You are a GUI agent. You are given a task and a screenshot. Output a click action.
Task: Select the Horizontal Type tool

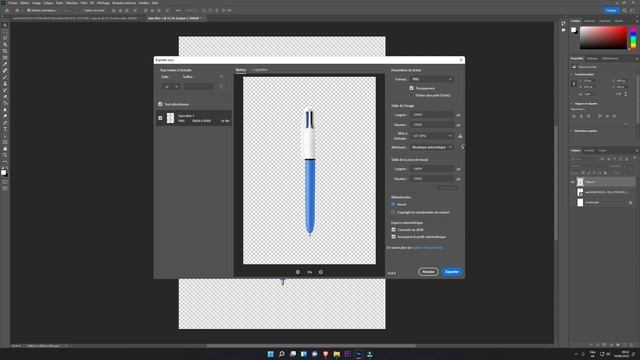[5, 129]
